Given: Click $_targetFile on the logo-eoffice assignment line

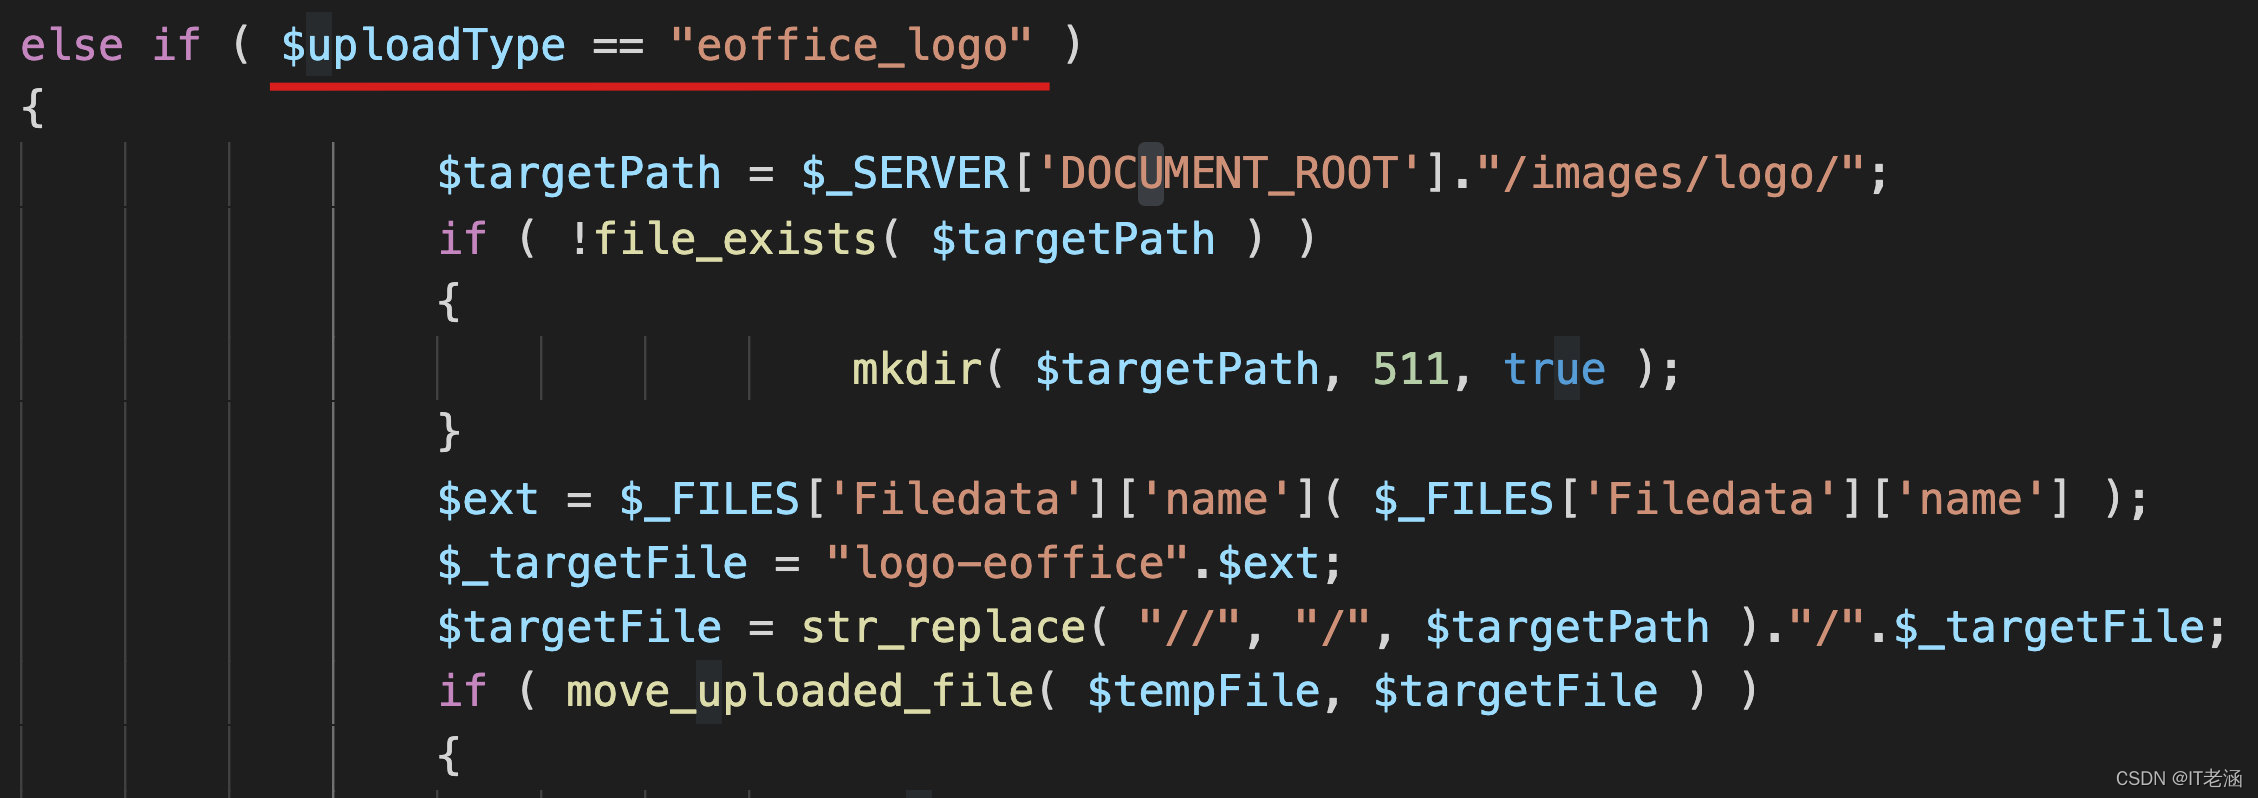Looking at the screenshot, I should (x=593, y=564).
